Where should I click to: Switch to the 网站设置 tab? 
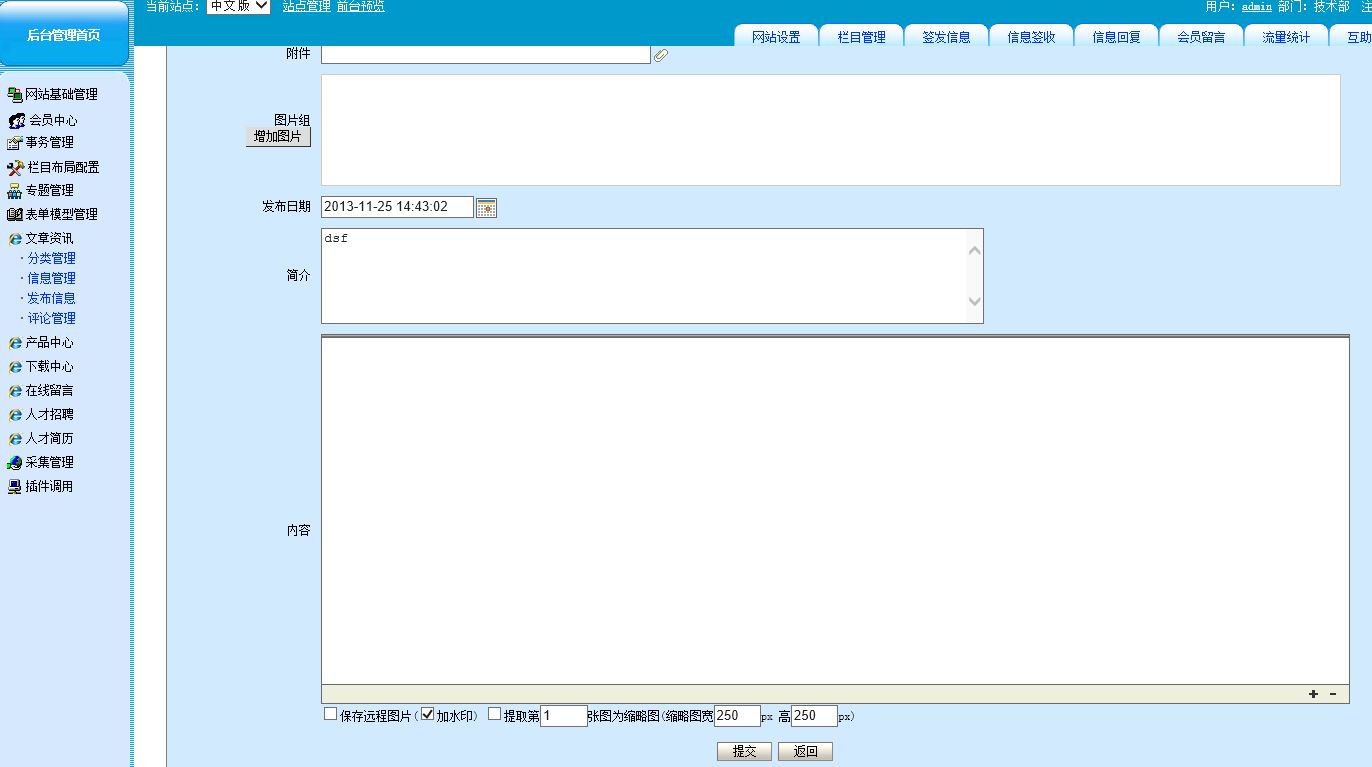click(x=776, y=37)
